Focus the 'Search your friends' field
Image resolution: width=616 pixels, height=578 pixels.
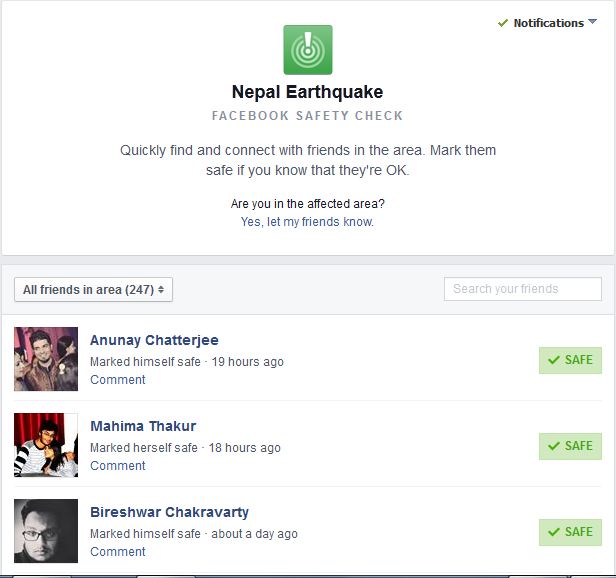click(523, 289)
